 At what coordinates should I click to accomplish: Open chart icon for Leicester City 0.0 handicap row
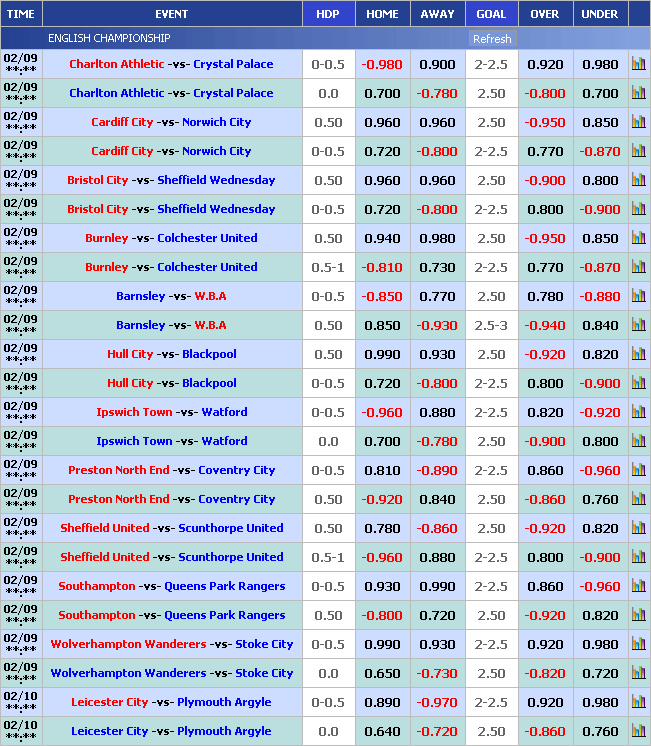(638, 731)
